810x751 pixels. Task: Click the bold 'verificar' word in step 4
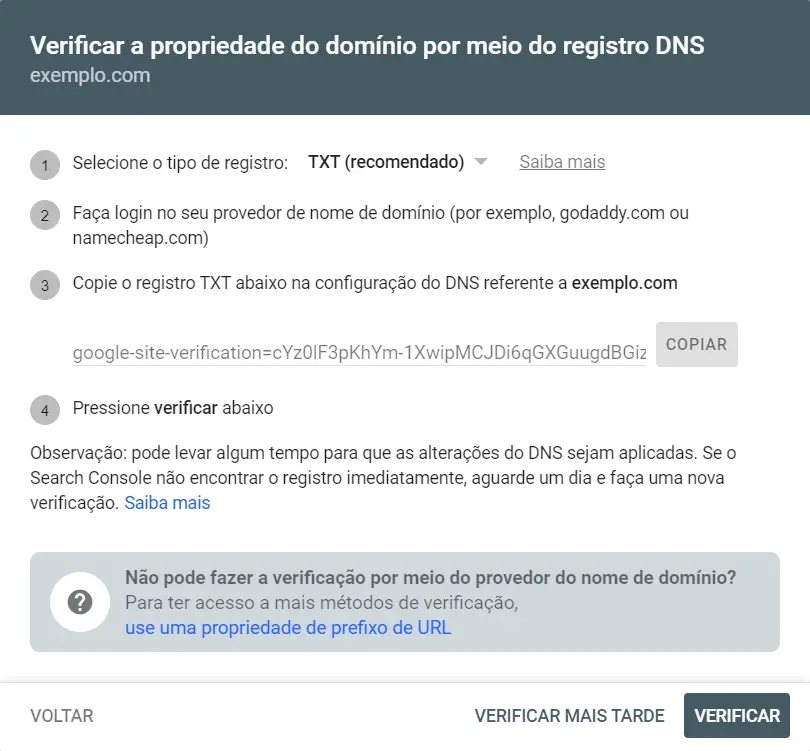point(185,408)
